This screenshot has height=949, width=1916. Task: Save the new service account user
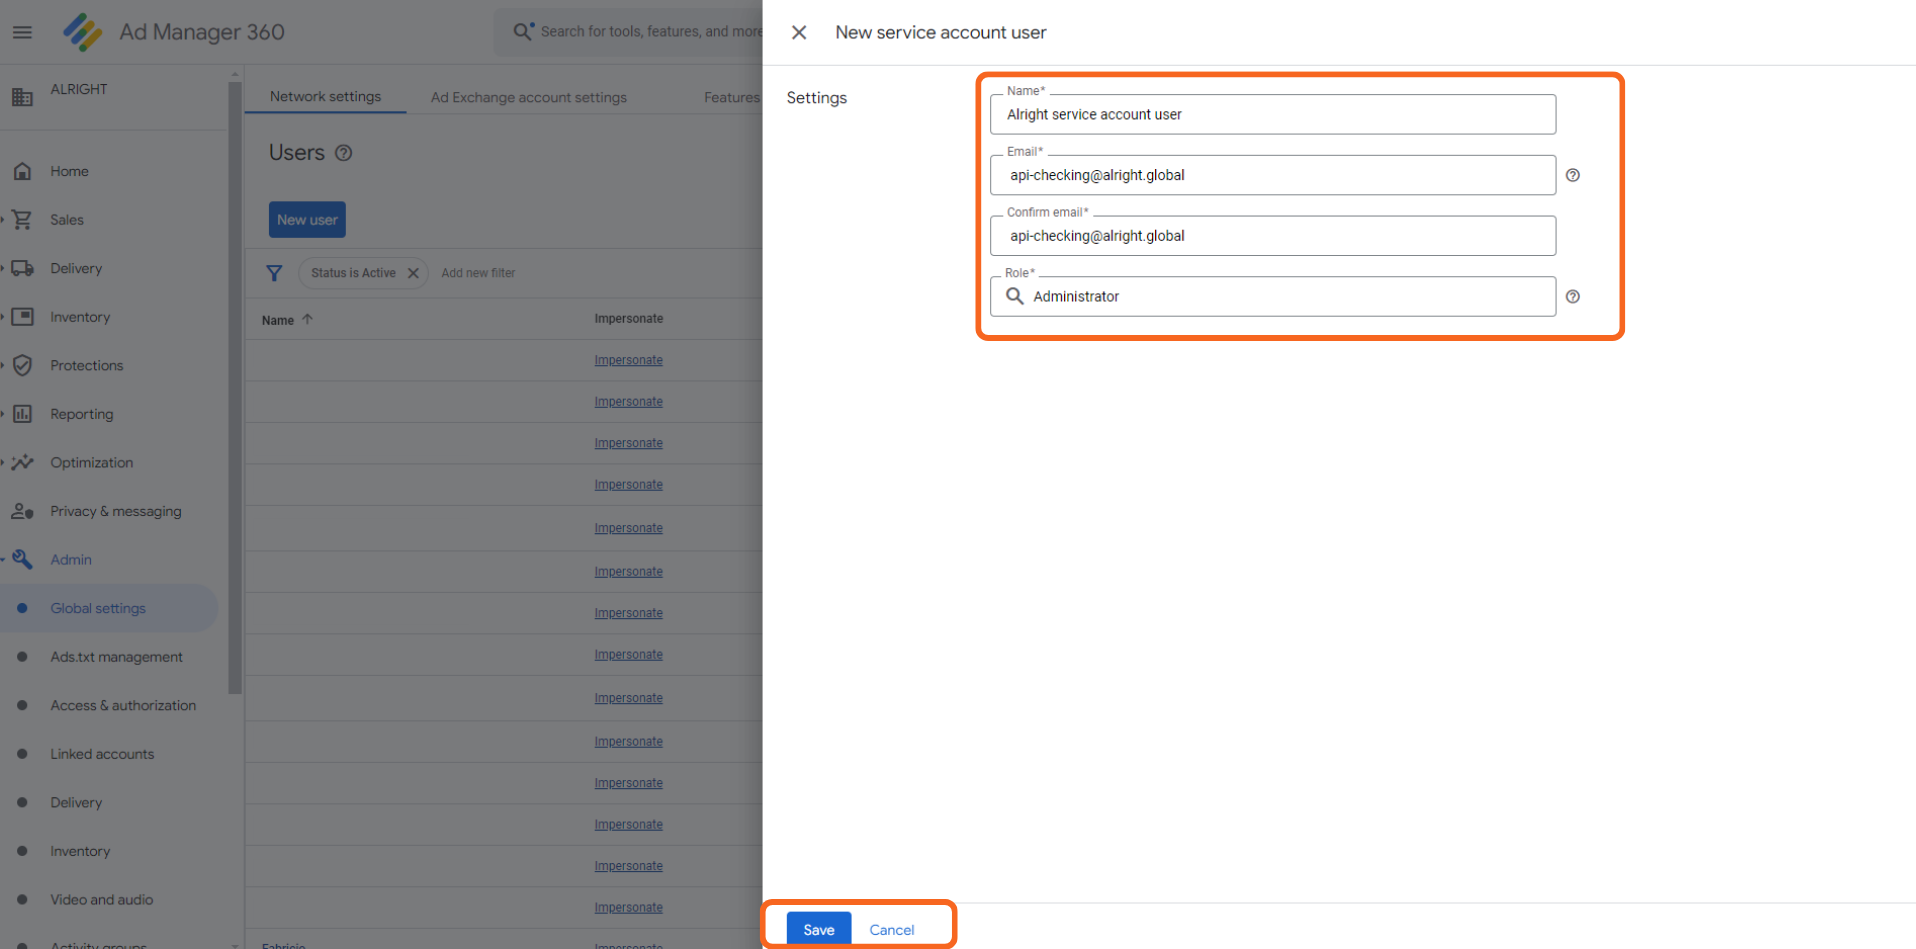[x=818, y=929]
